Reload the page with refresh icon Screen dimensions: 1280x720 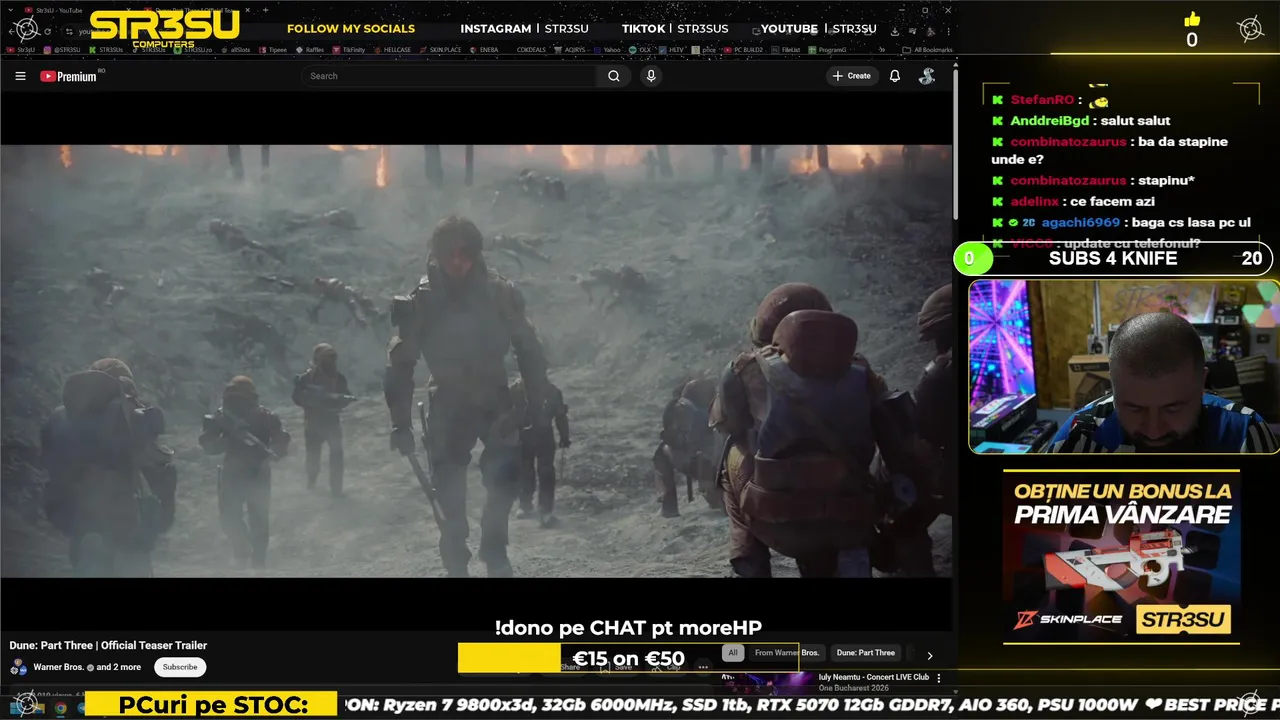point(47,31)
